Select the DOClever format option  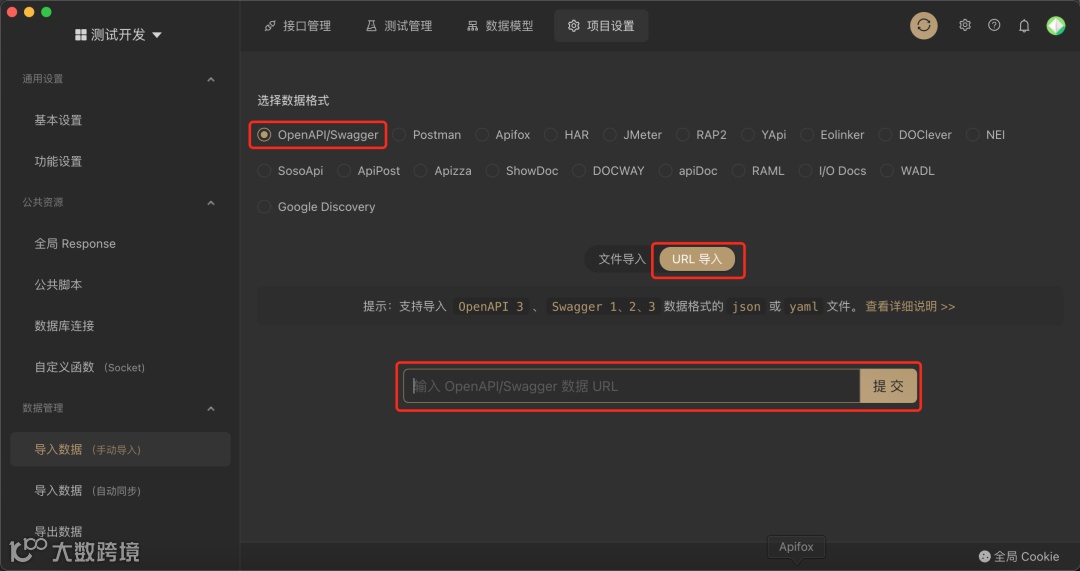915,135
